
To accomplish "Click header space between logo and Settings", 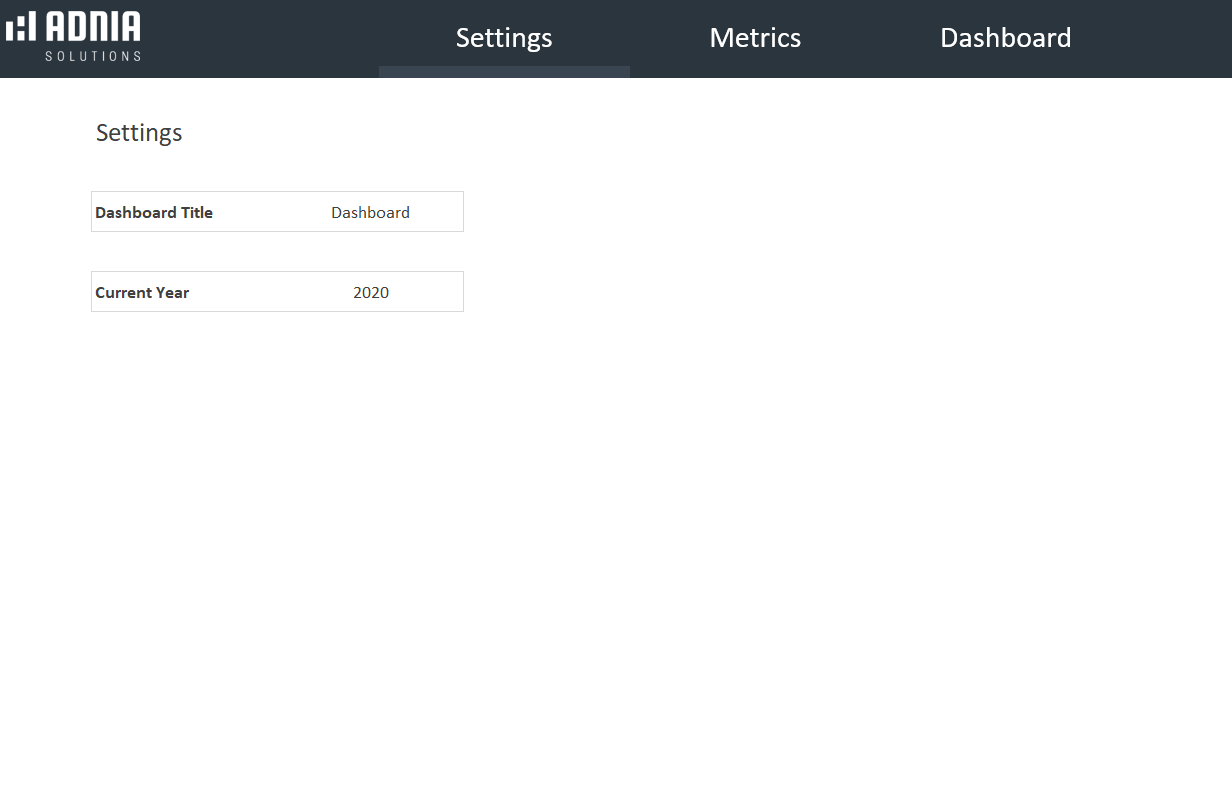I will point(260,38).
